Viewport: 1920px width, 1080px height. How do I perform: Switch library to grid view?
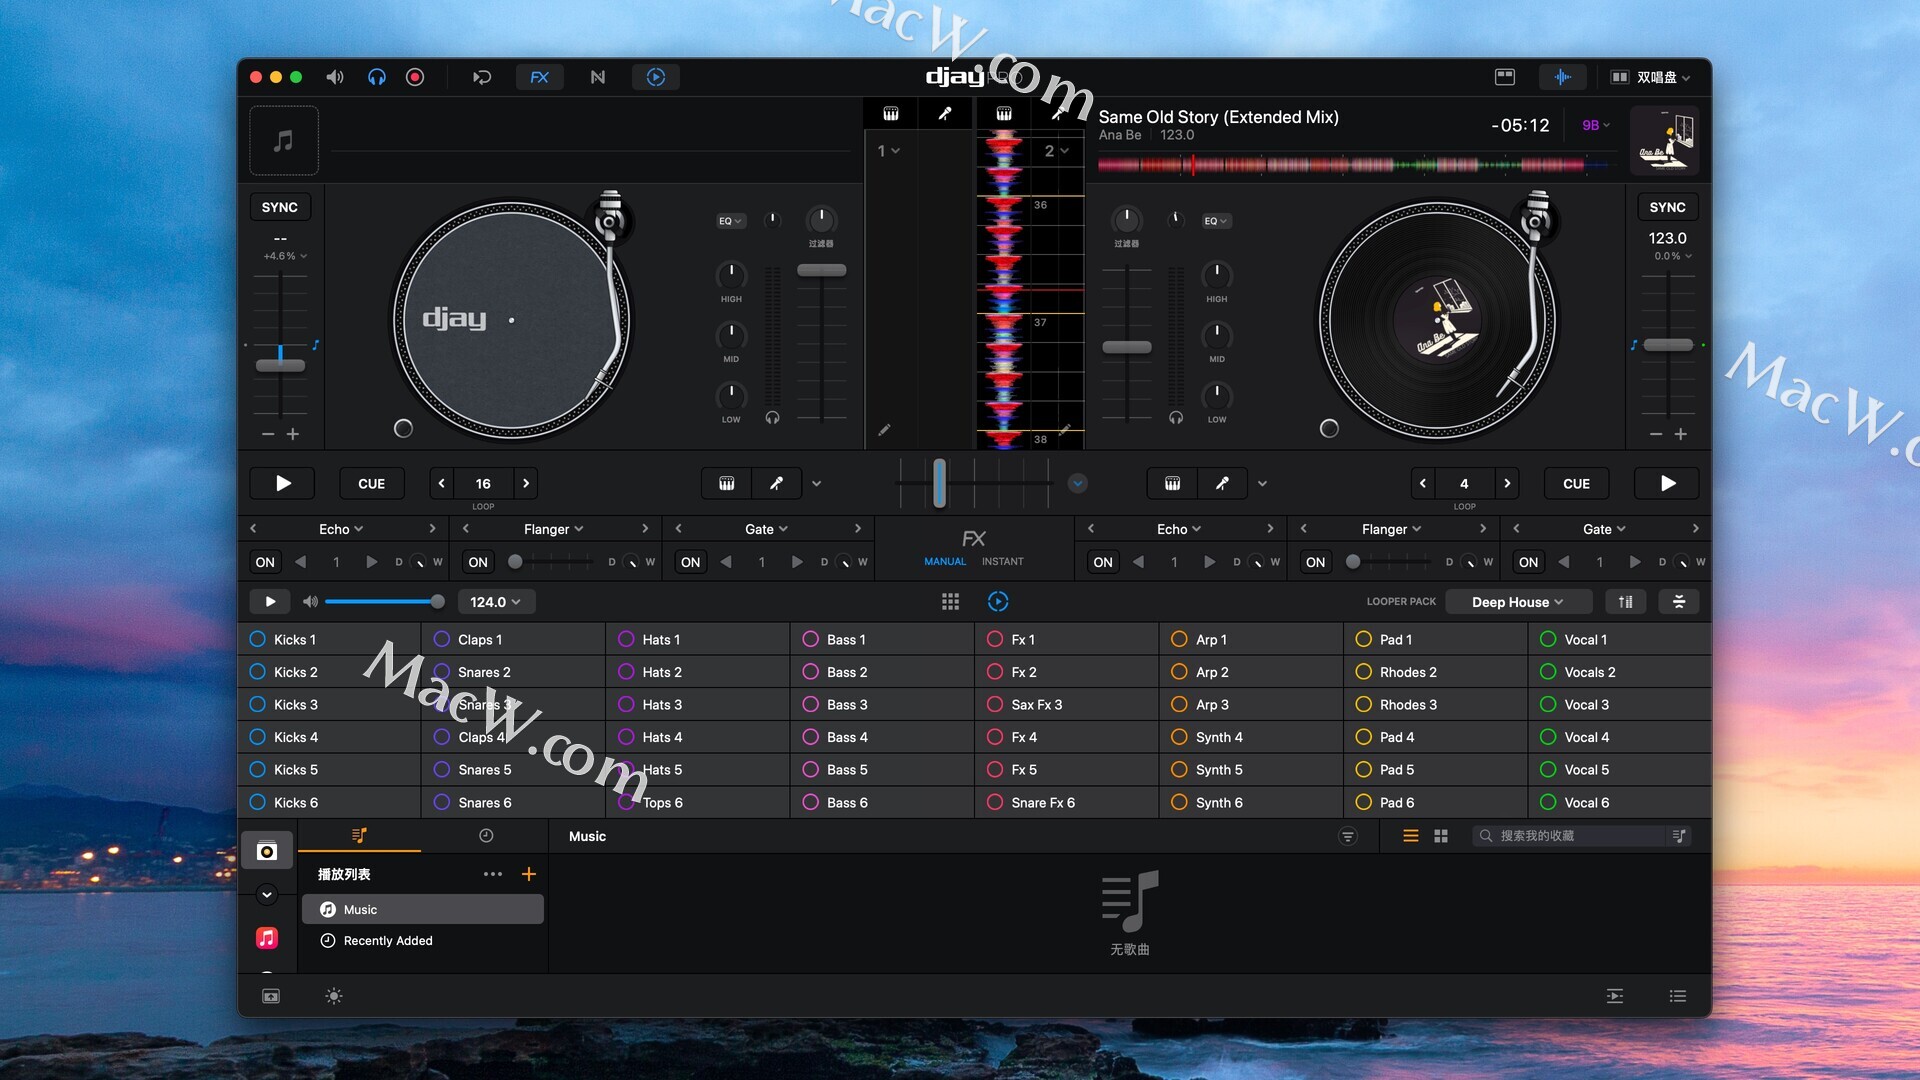pos(1441,836)
